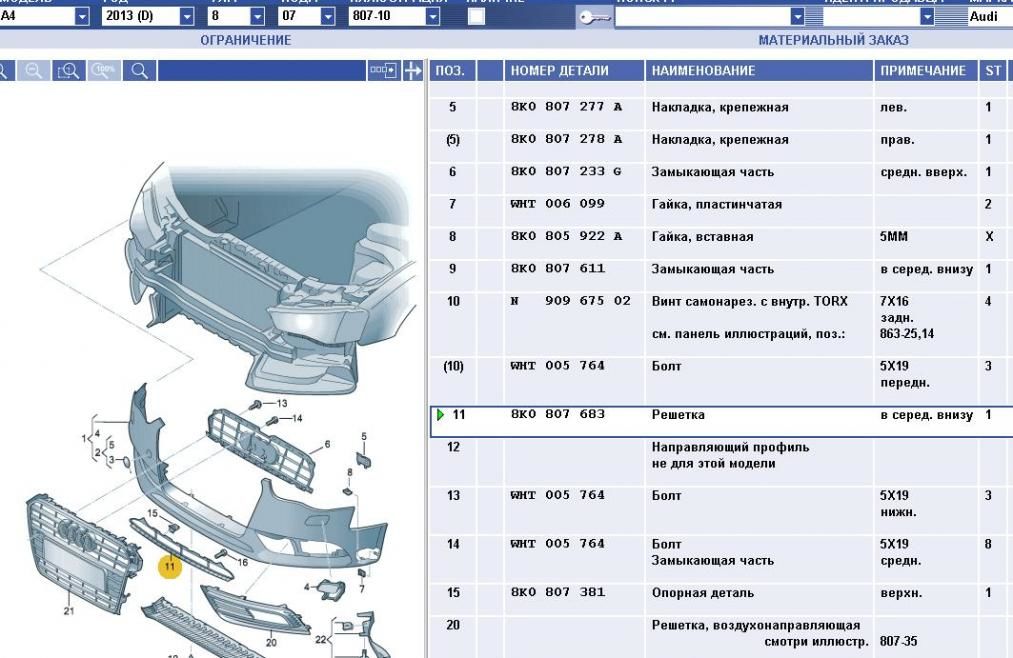Click callout 13 next to the bolt

point(282,404)
